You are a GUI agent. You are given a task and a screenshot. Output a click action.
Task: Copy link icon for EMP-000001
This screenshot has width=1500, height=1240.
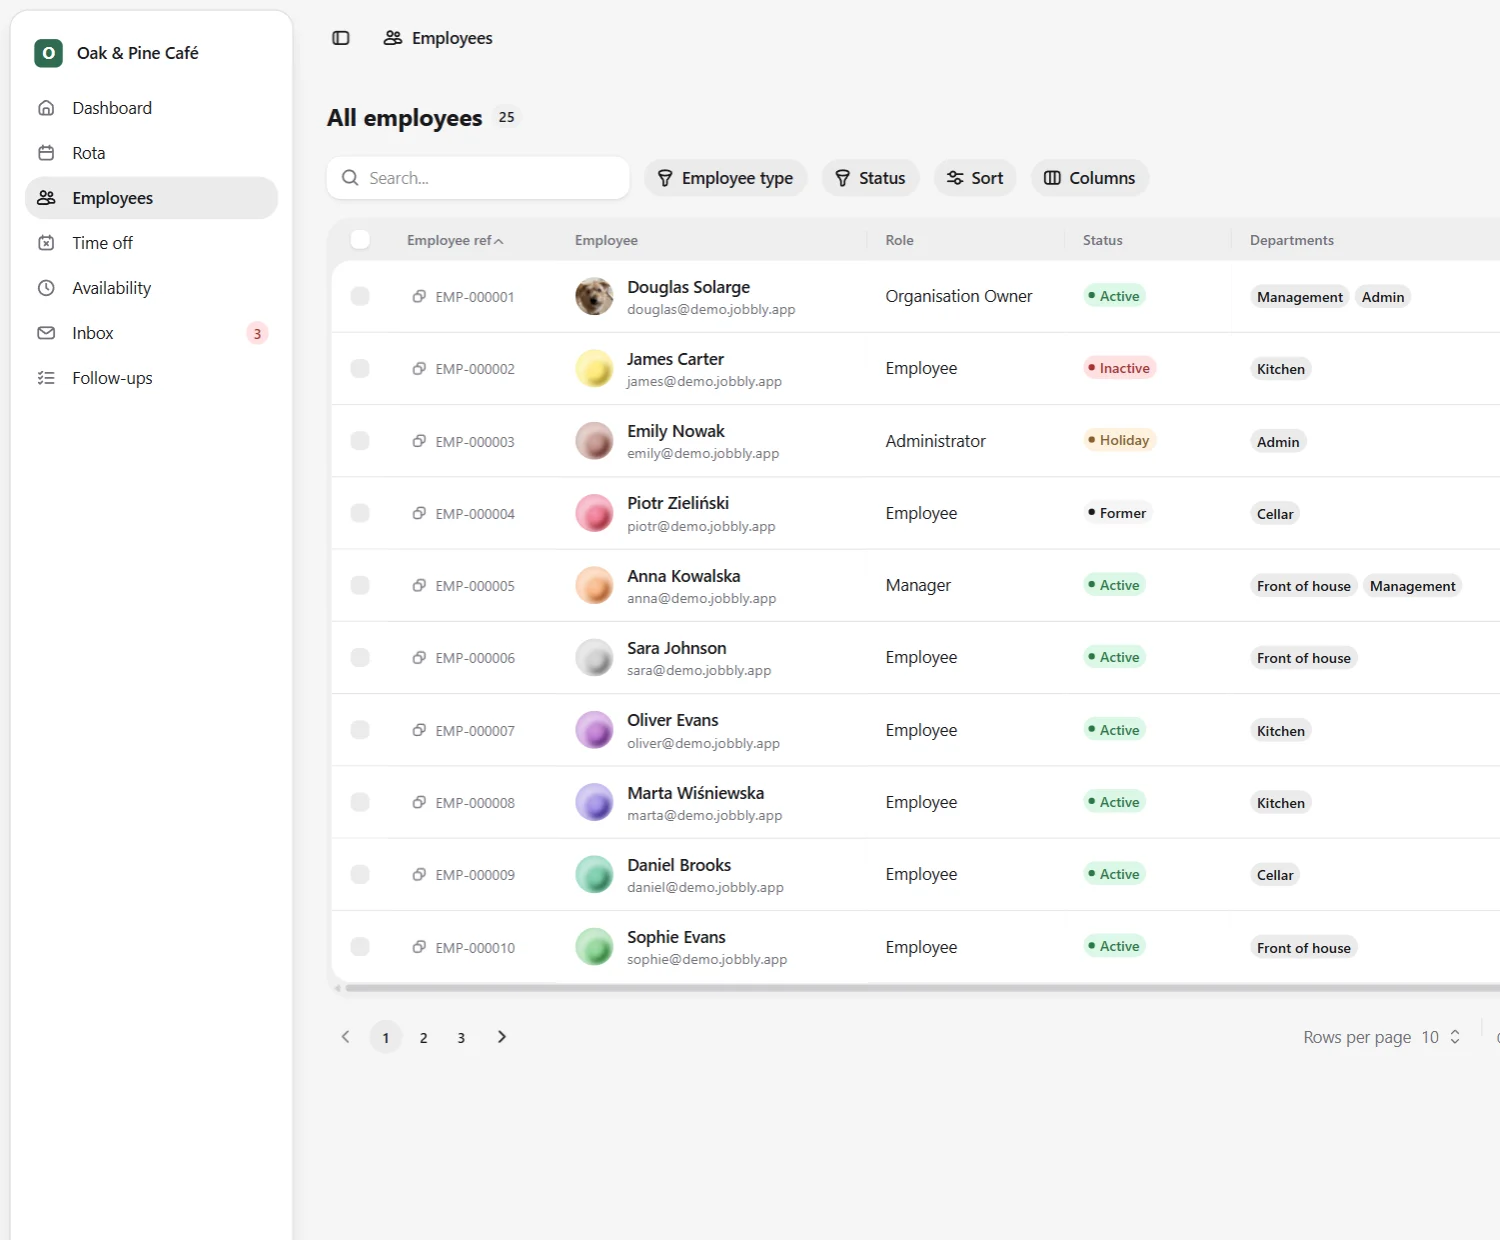point(419,296)
